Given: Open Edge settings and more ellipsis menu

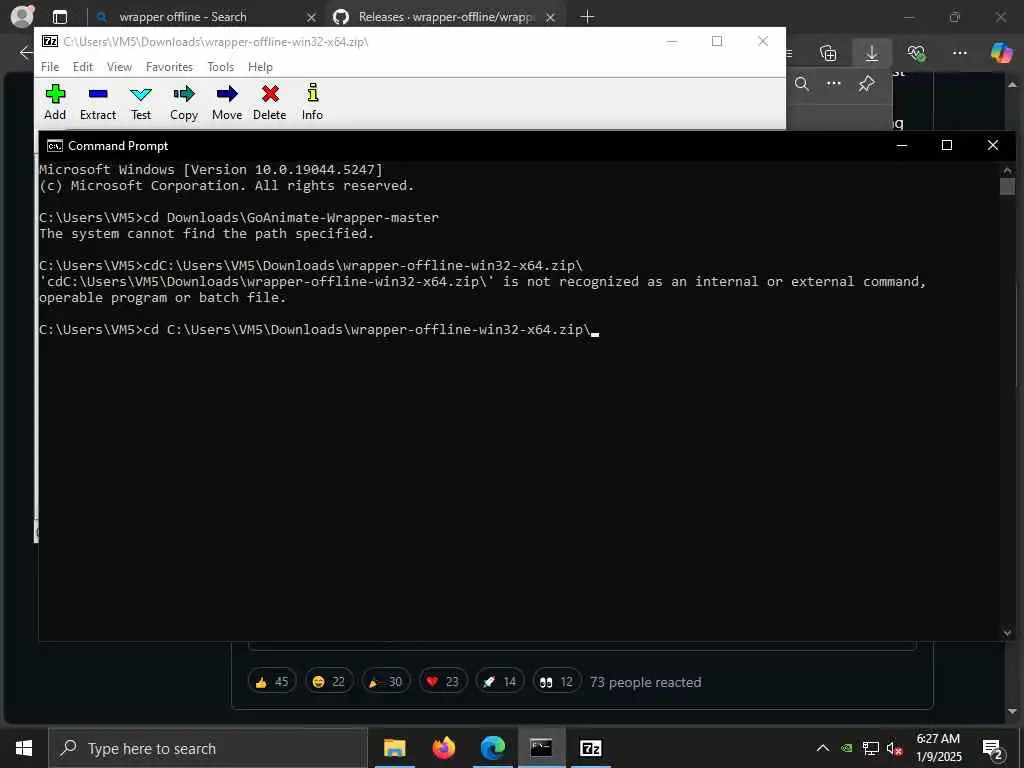Looking at the screenshot, I should [959, 53].
